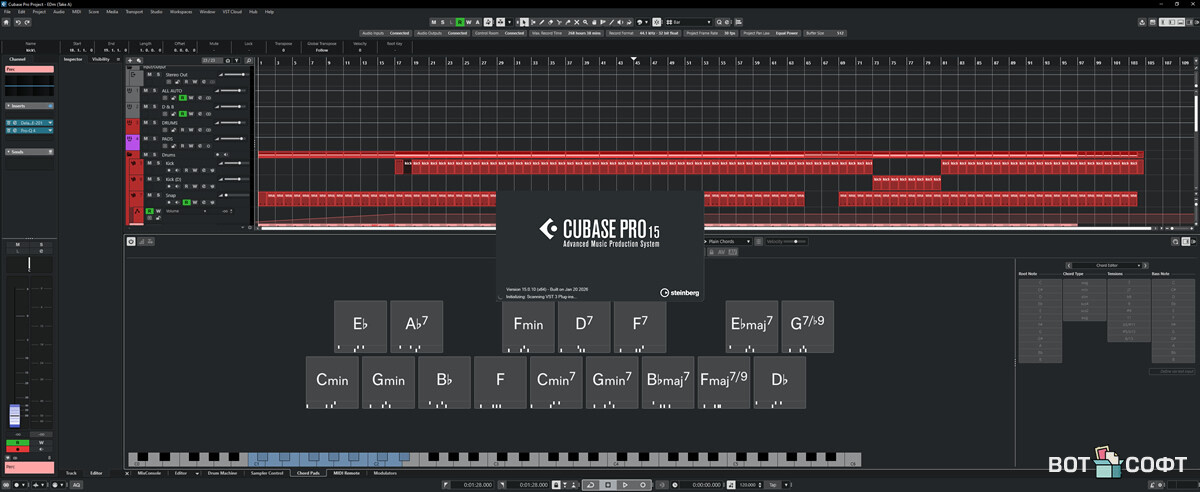The width and height of the screenshot is (1200, 492).
Task: Click the Record button in the transport bar
Action: 642,484
